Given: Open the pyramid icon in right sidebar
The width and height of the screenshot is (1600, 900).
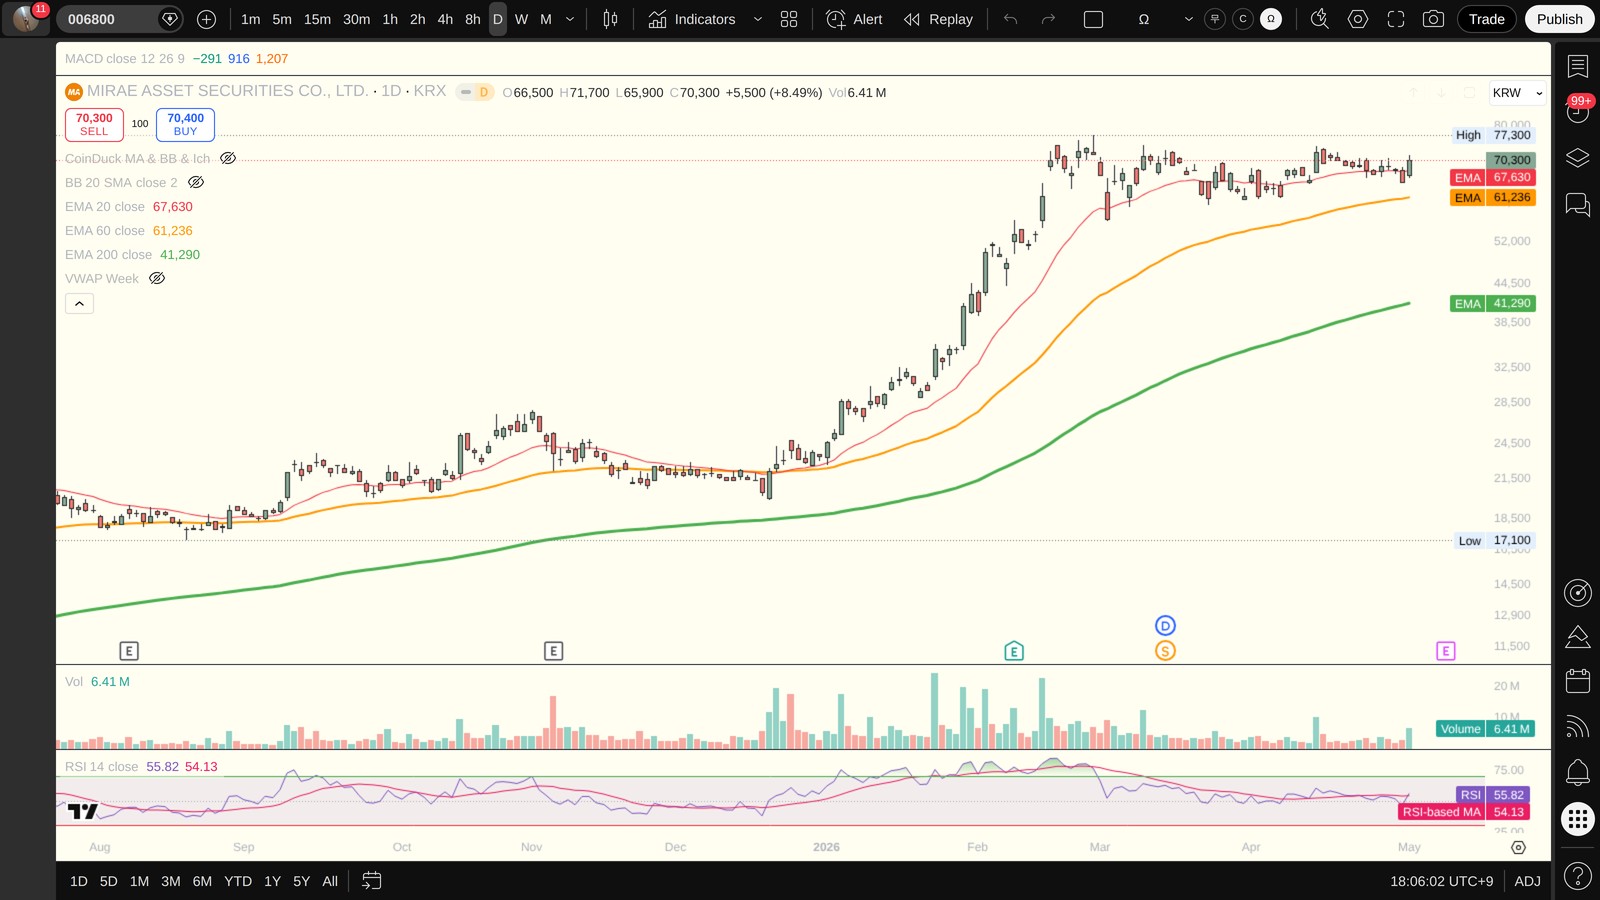Looking at the screenshot, I should pyautogui.click(x=1577, y=636).
